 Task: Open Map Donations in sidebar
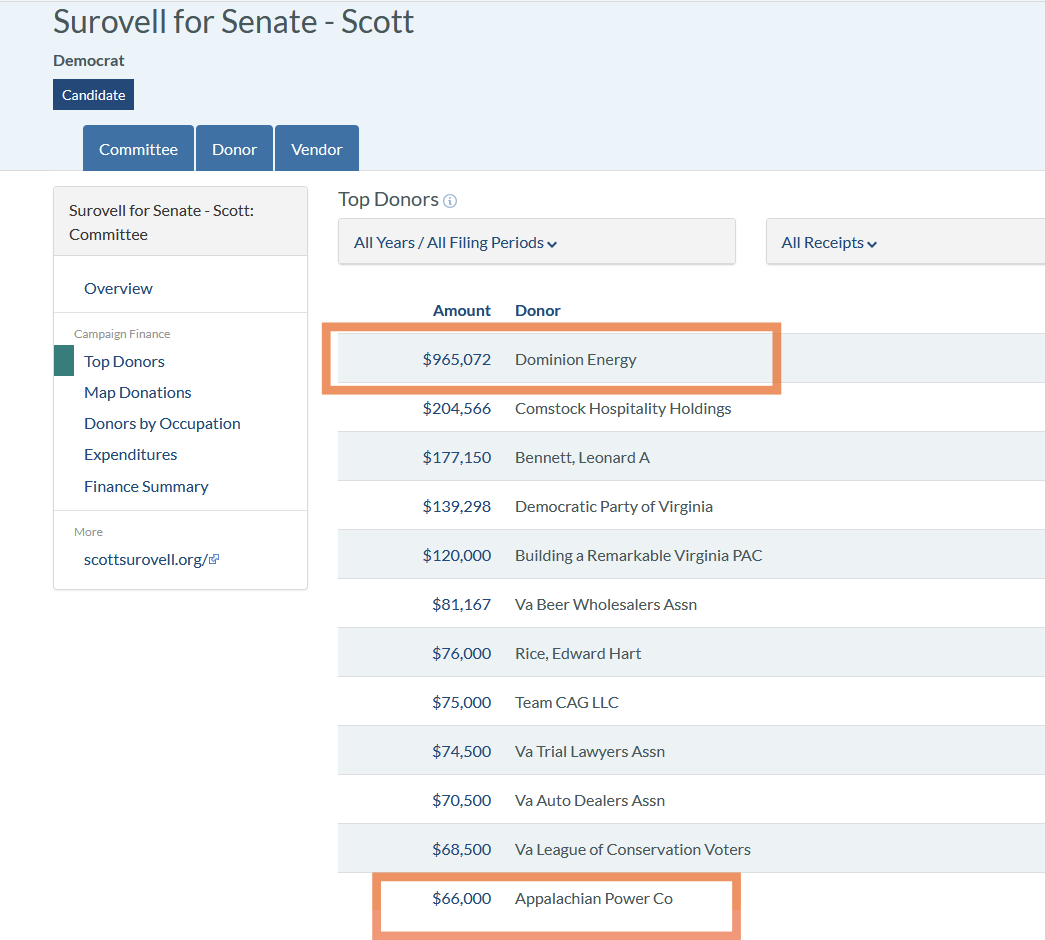(x=137, y=393)
